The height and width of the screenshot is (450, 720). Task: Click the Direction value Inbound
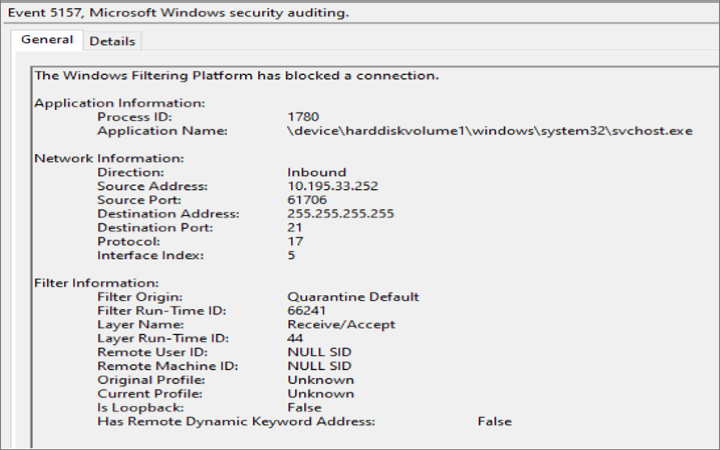coord(316,172)
